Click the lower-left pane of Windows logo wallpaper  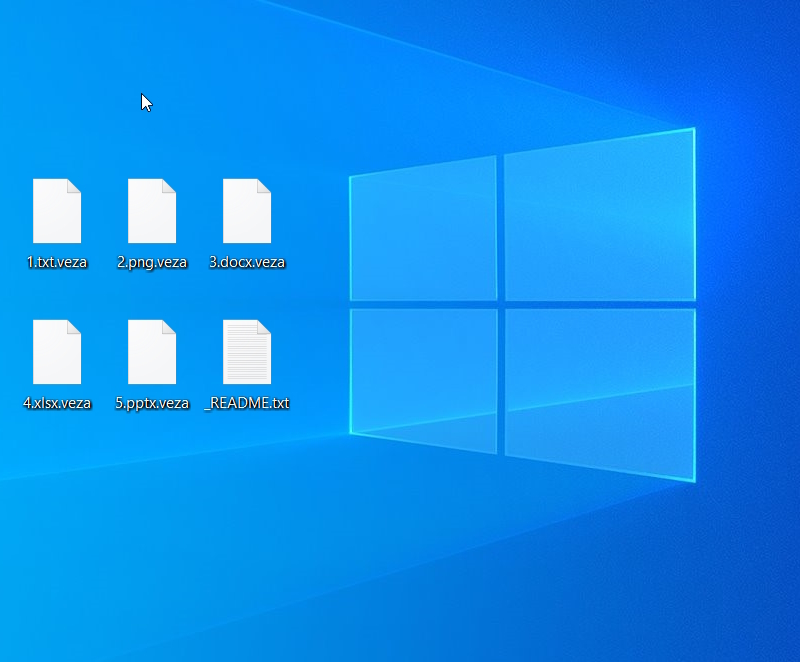(423, 375)
